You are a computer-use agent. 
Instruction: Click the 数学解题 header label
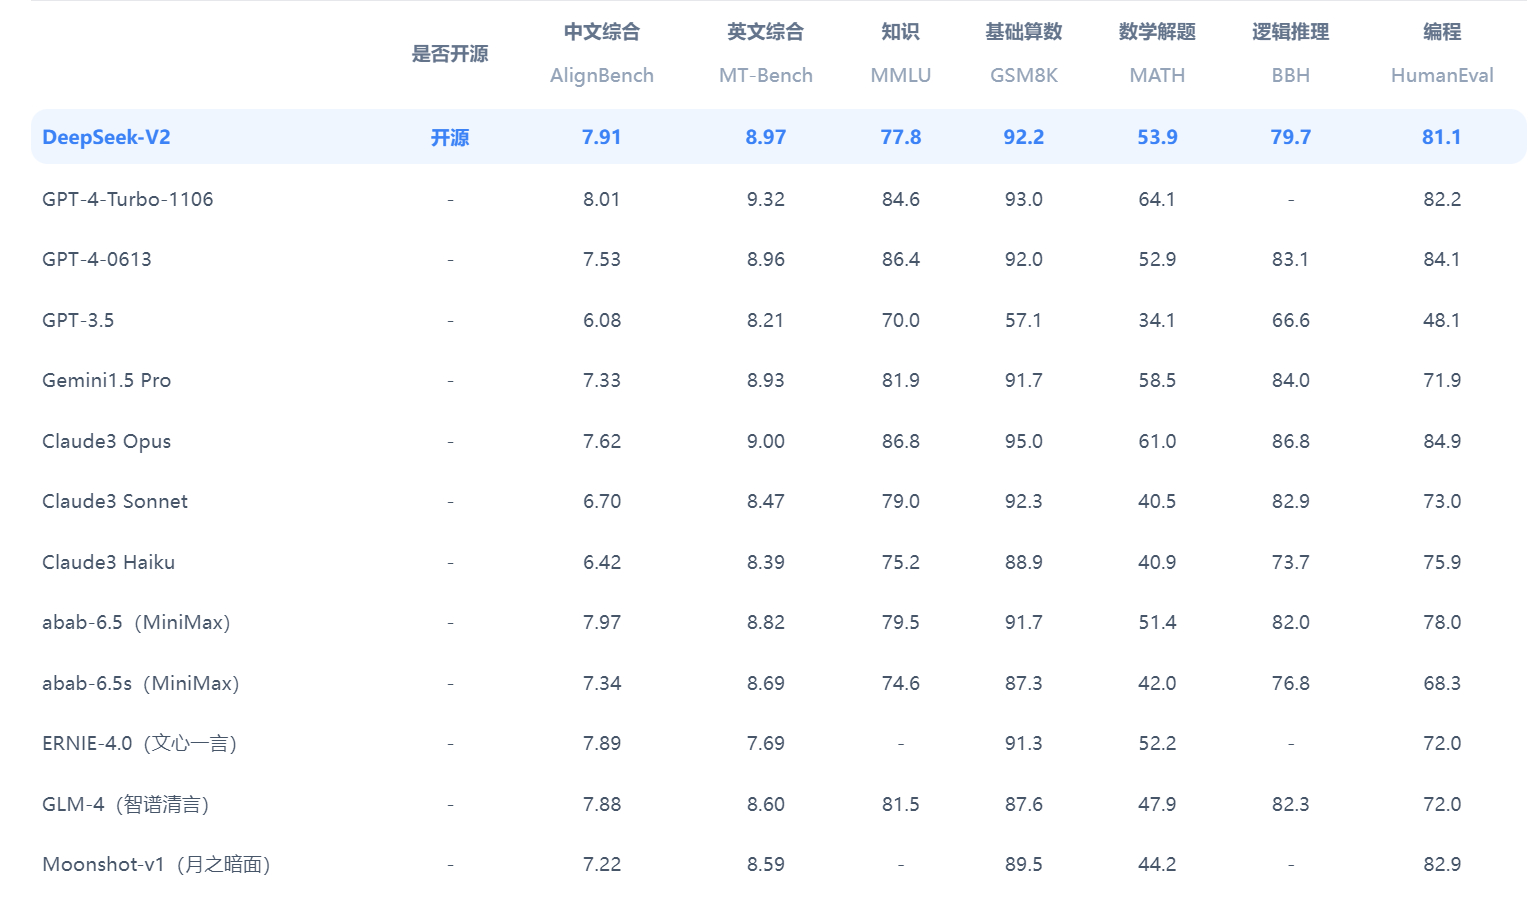coord(1157,32)
